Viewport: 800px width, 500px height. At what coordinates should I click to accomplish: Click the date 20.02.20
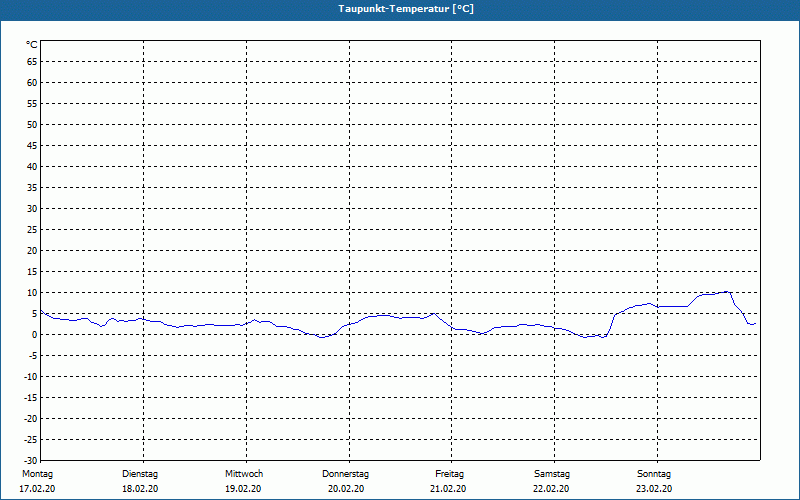click(346, 489)
